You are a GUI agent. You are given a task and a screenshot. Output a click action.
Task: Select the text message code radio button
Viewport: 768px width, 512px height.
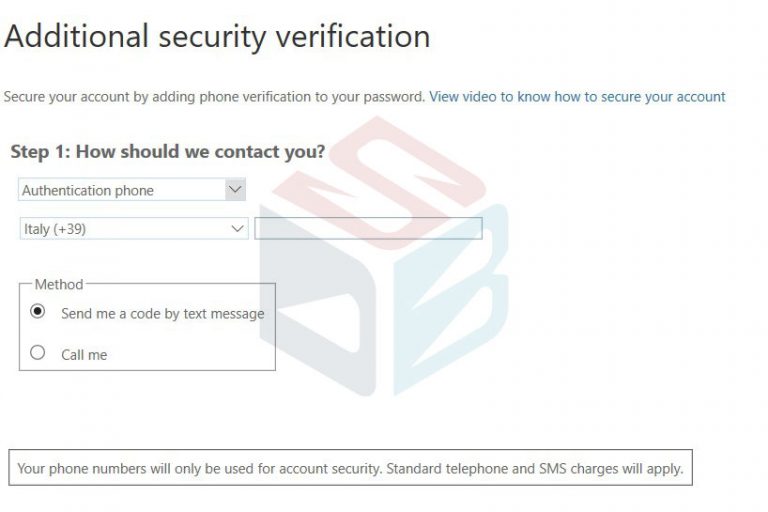point(38,312)
